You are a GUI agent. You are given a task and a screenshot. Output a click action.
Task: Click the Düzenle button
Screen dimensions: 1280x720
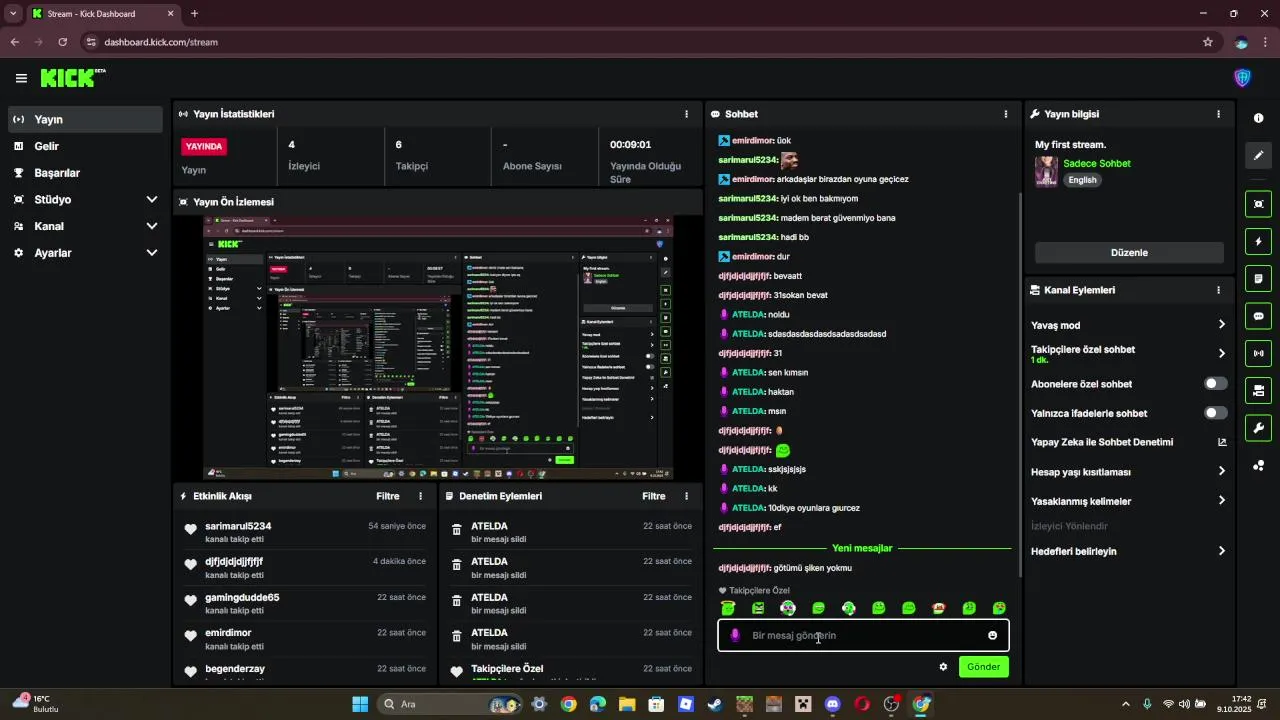[1129, 253]
